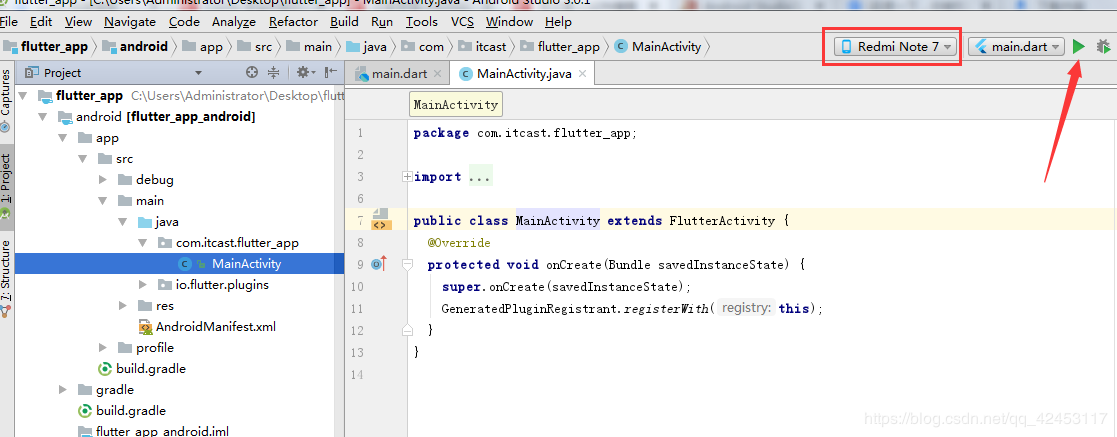Select MainActivity class in project tree

point(246,264)
